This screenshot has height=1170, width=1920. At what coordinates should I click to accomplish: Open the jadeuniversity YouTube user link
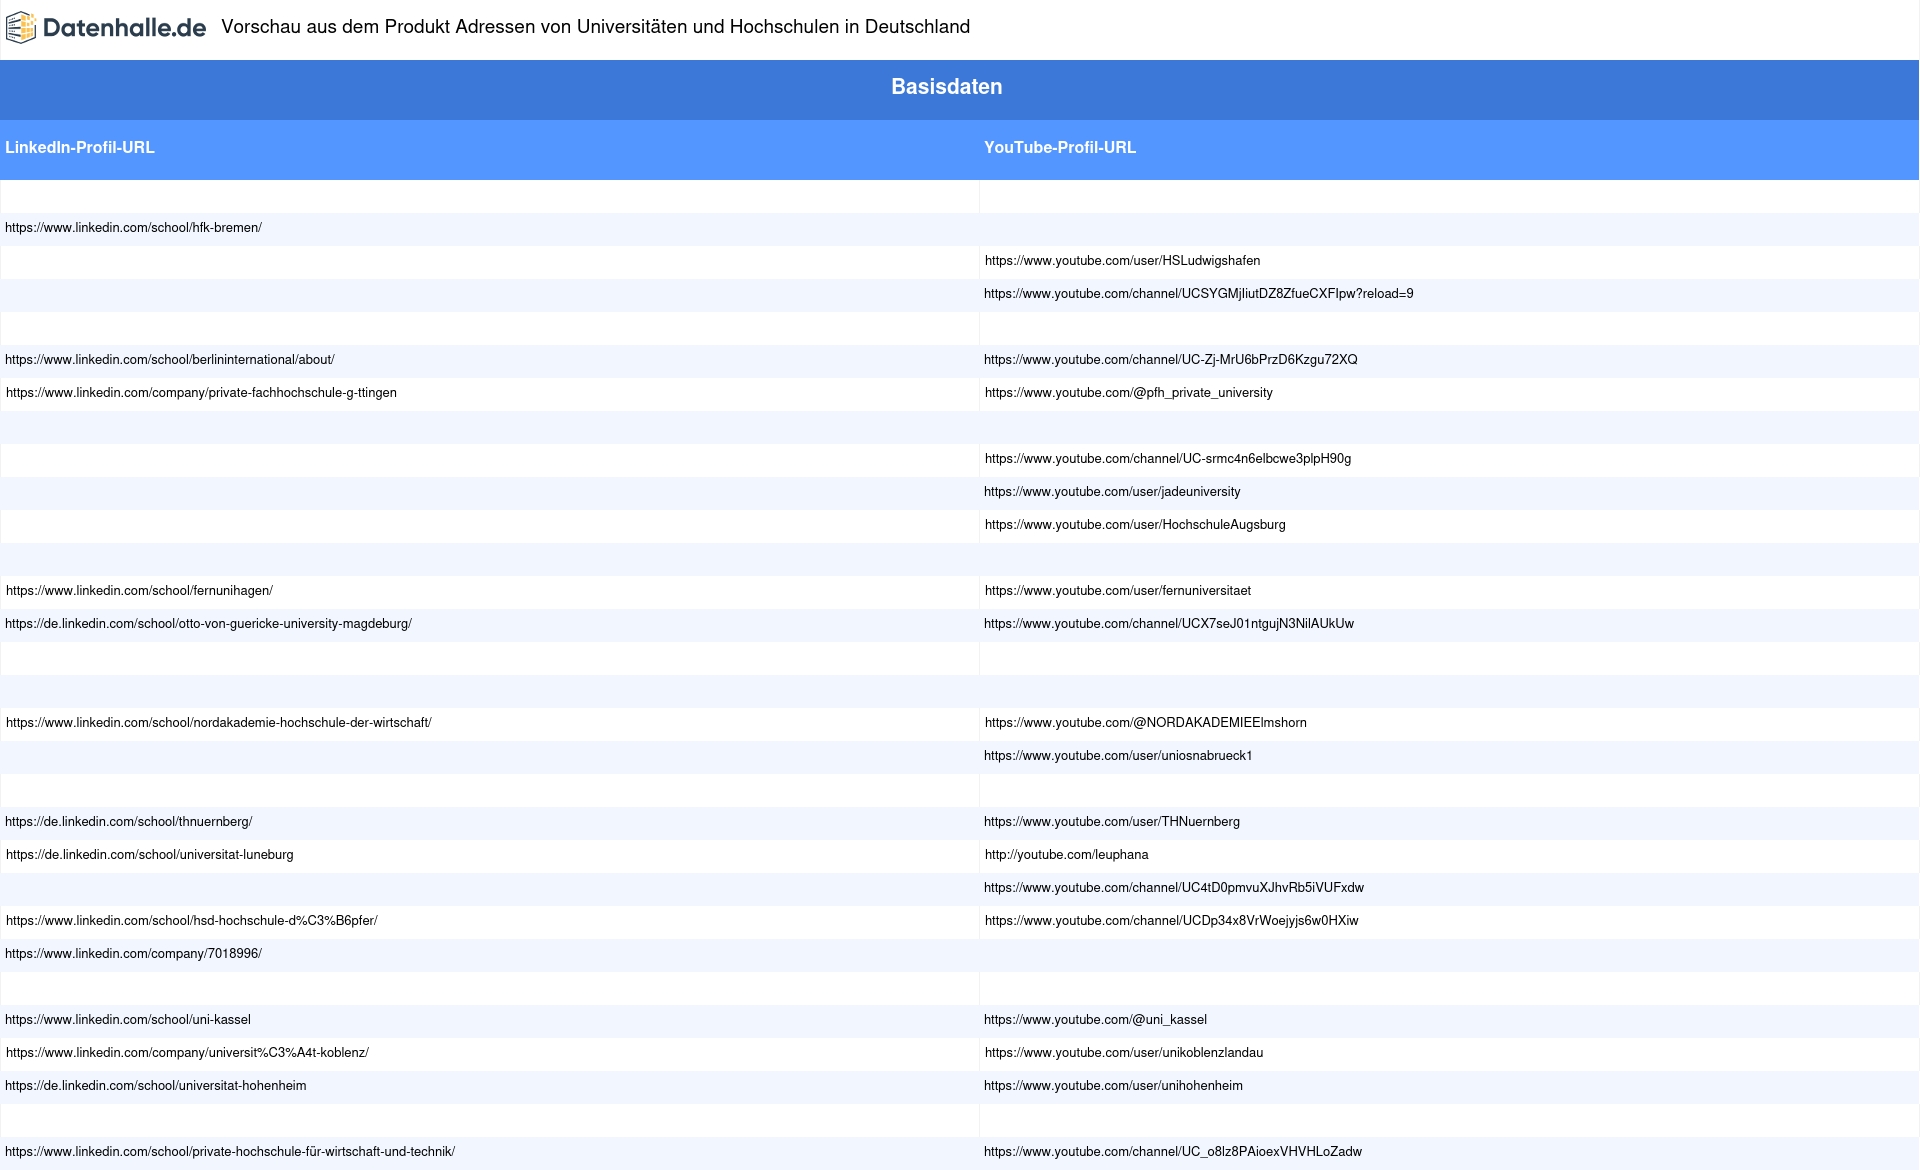point(1112,492)
